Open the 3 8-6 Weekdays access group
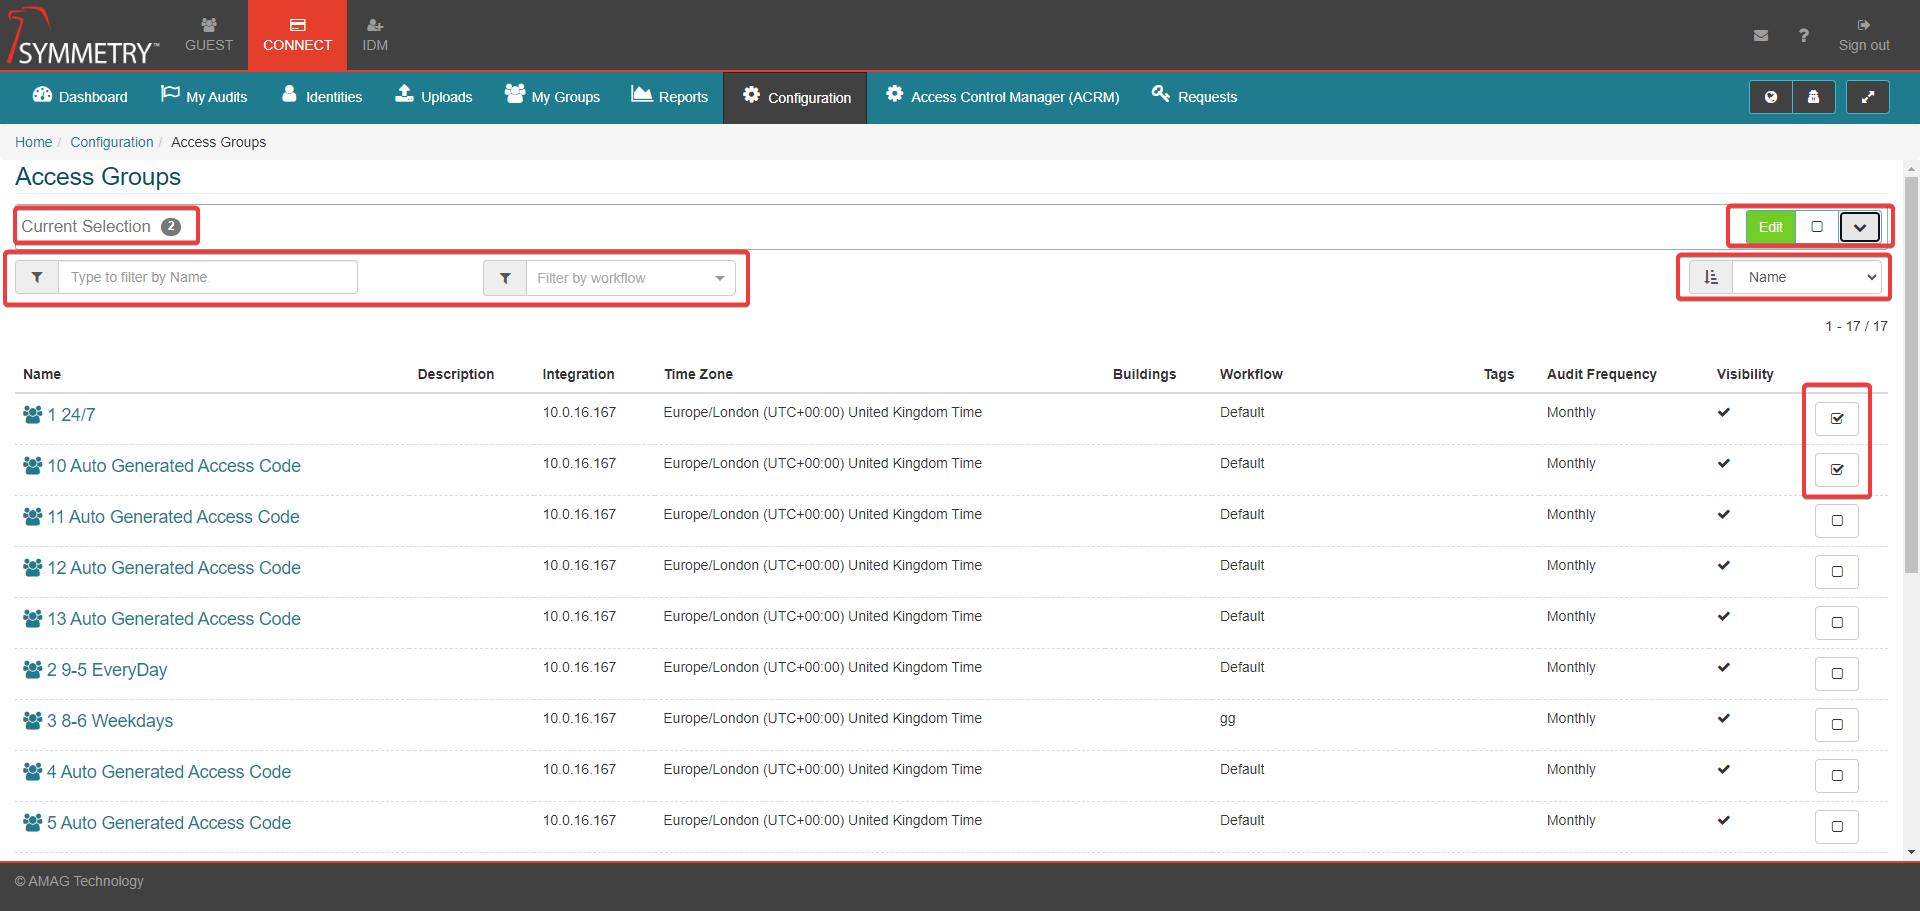 tap(110, 720)
